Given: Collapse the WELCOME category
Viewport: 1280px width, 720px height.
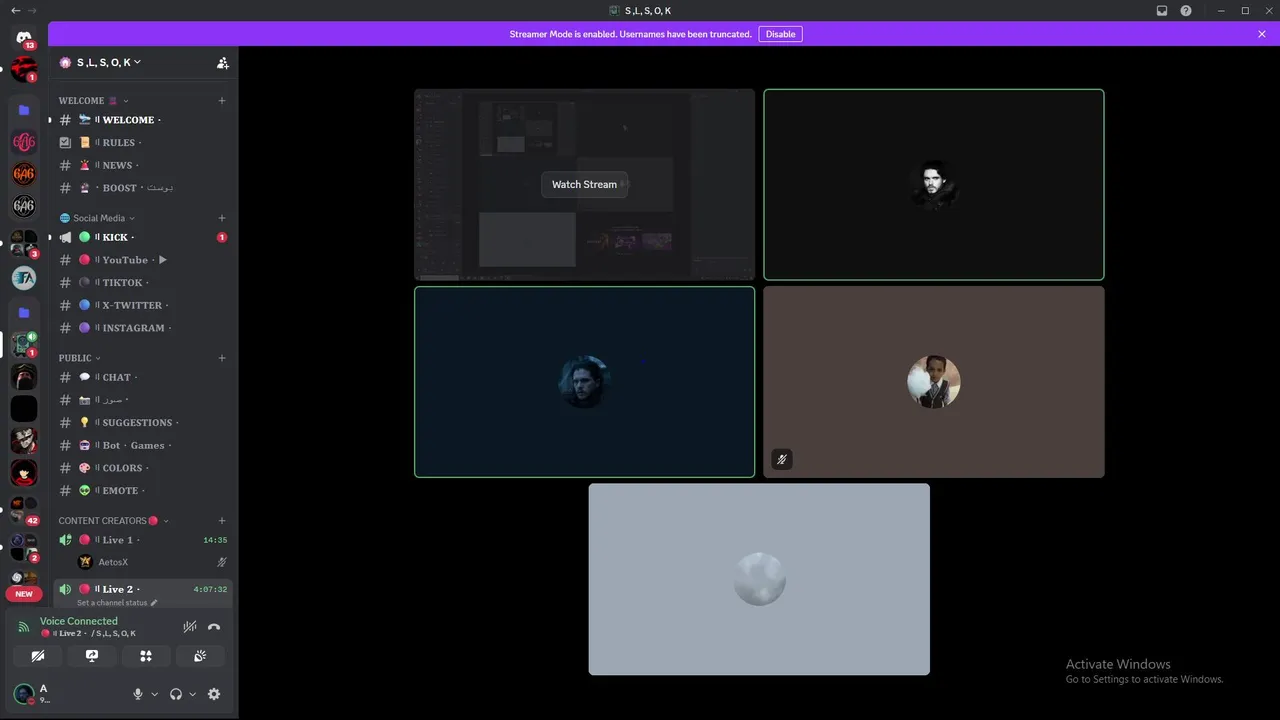Looking at the screenshot, I should tap(93, 101).
